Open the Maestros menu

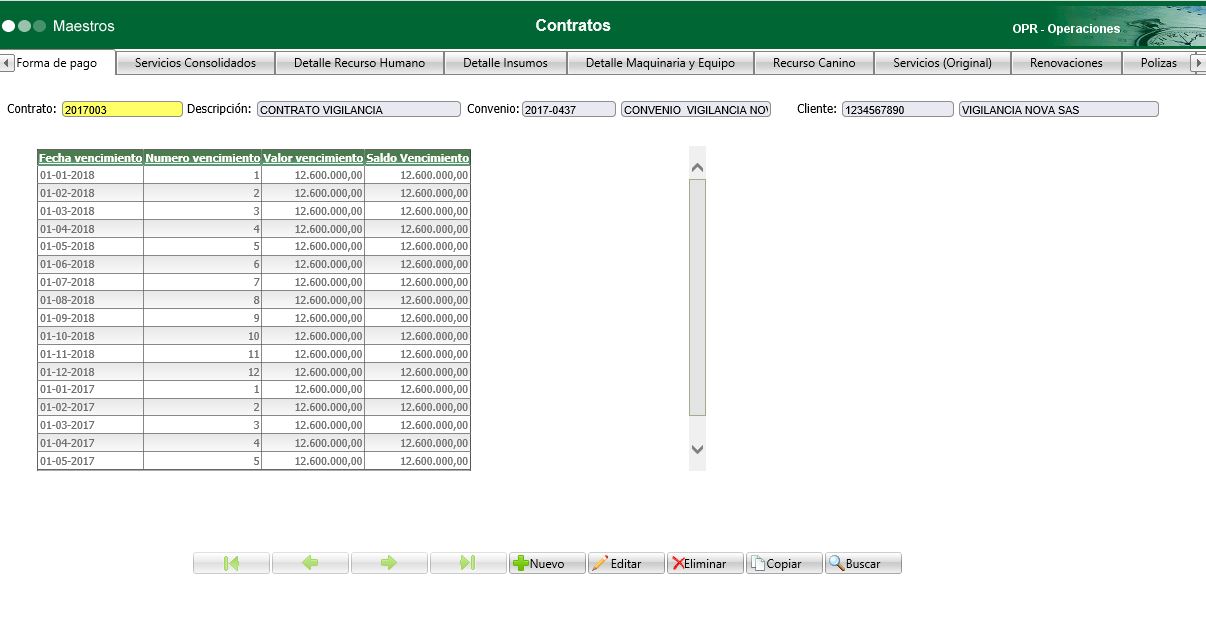point(83,25)
